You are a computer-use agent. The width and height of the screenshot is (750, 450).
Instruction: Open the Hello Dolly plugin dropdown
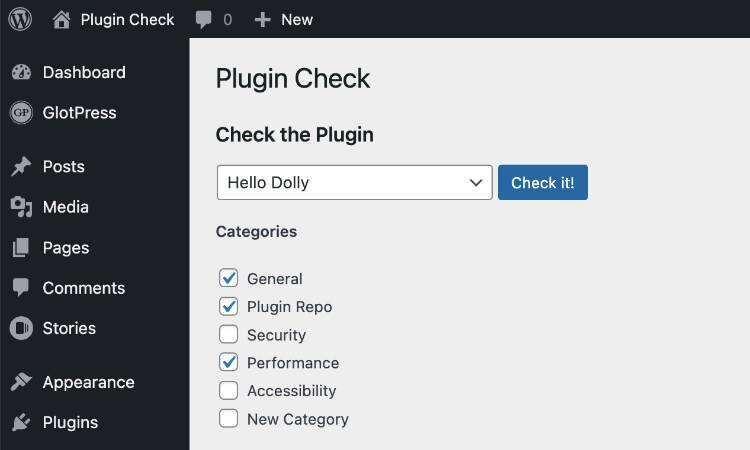pos(354,183)
